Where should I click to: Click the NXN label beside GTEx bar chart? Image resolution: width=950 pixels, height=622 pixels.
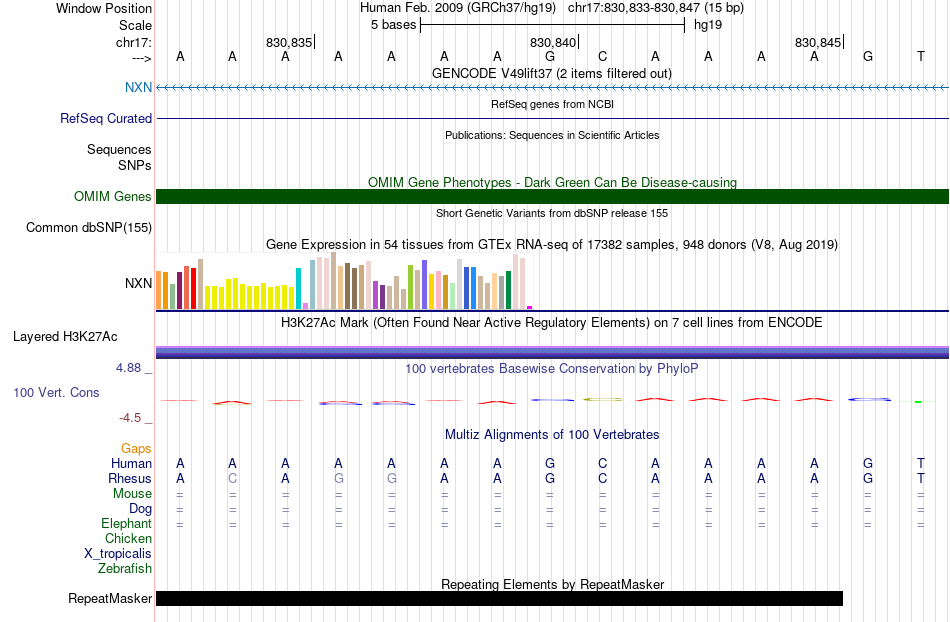click(x=138, y=283)
